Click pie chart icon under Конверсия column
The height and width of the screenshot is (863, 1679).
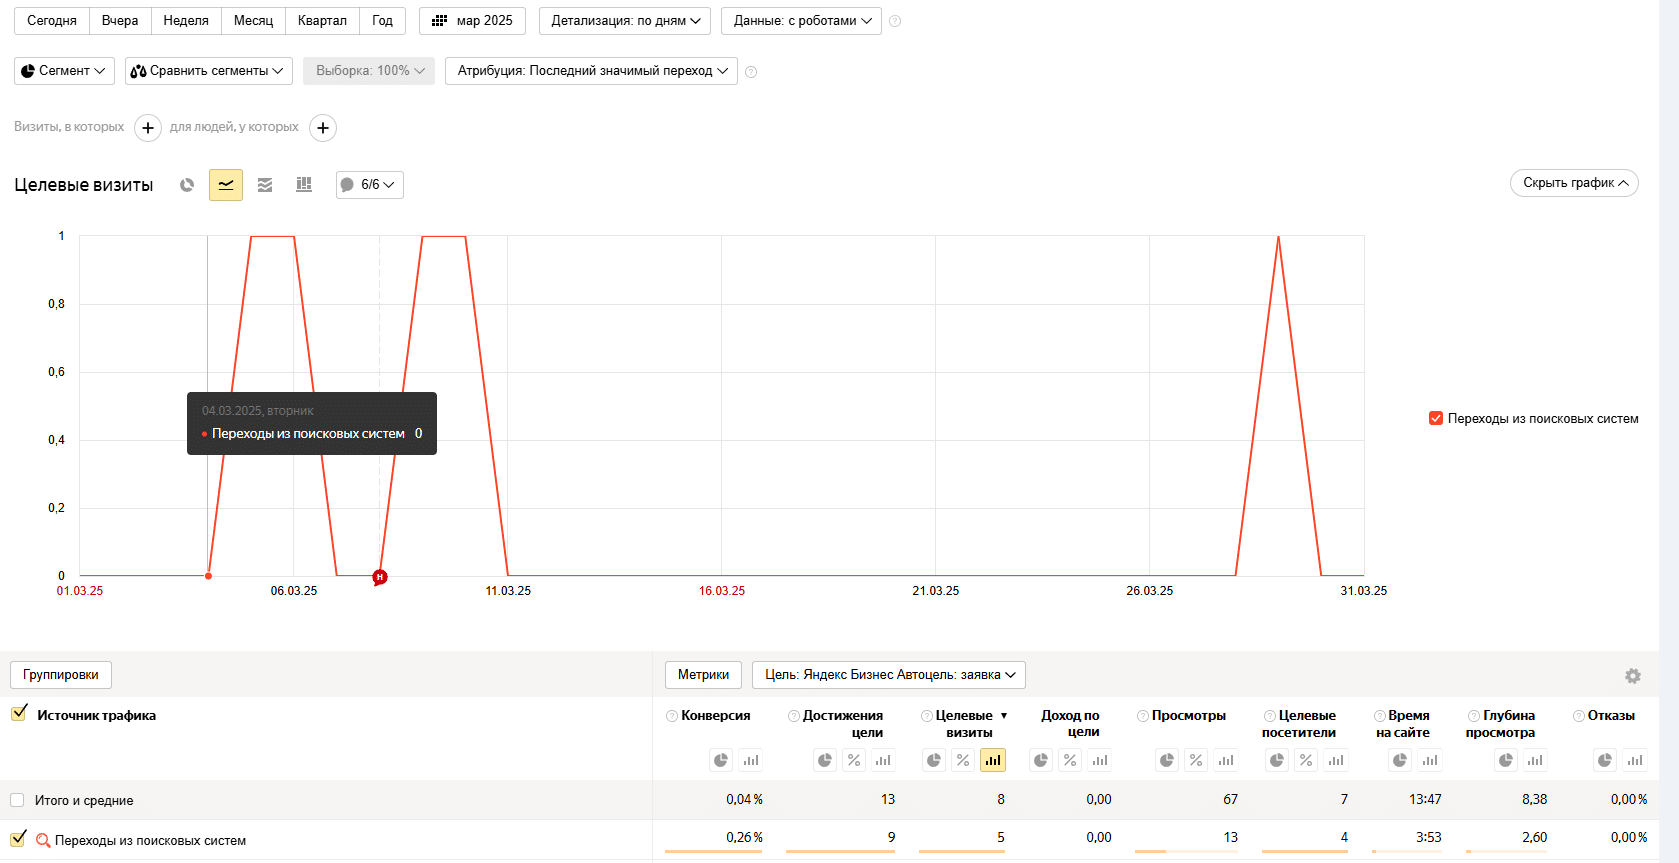[721, 760]
